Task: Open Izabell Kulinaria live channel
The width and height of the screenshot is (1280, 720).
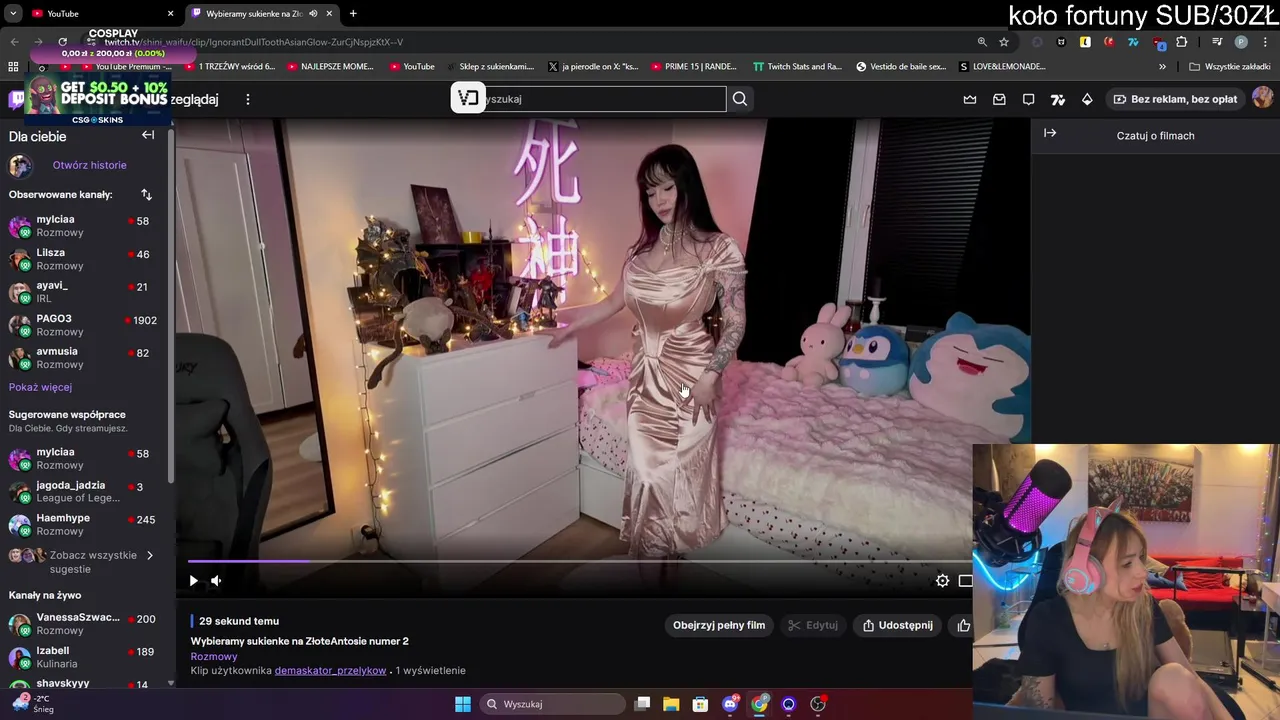Action: [x=85, y=656]
